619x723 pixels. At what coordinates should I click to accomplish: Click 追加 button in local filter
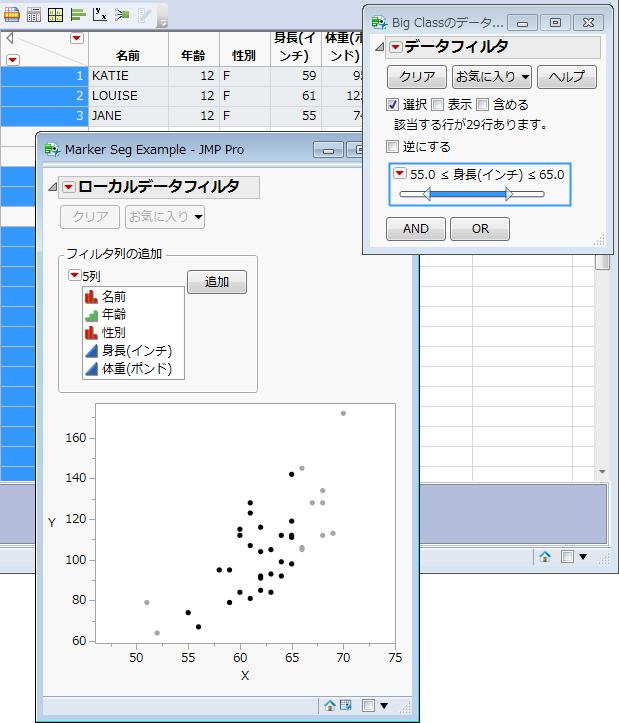click(217, 282)
